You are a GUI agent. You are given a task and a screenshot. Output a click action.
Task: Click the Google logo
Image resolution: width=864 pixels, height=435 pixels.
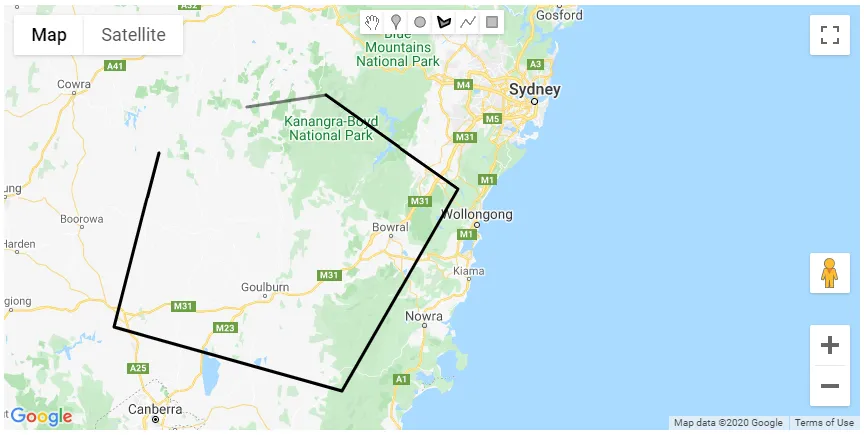(x=41, y=417)
